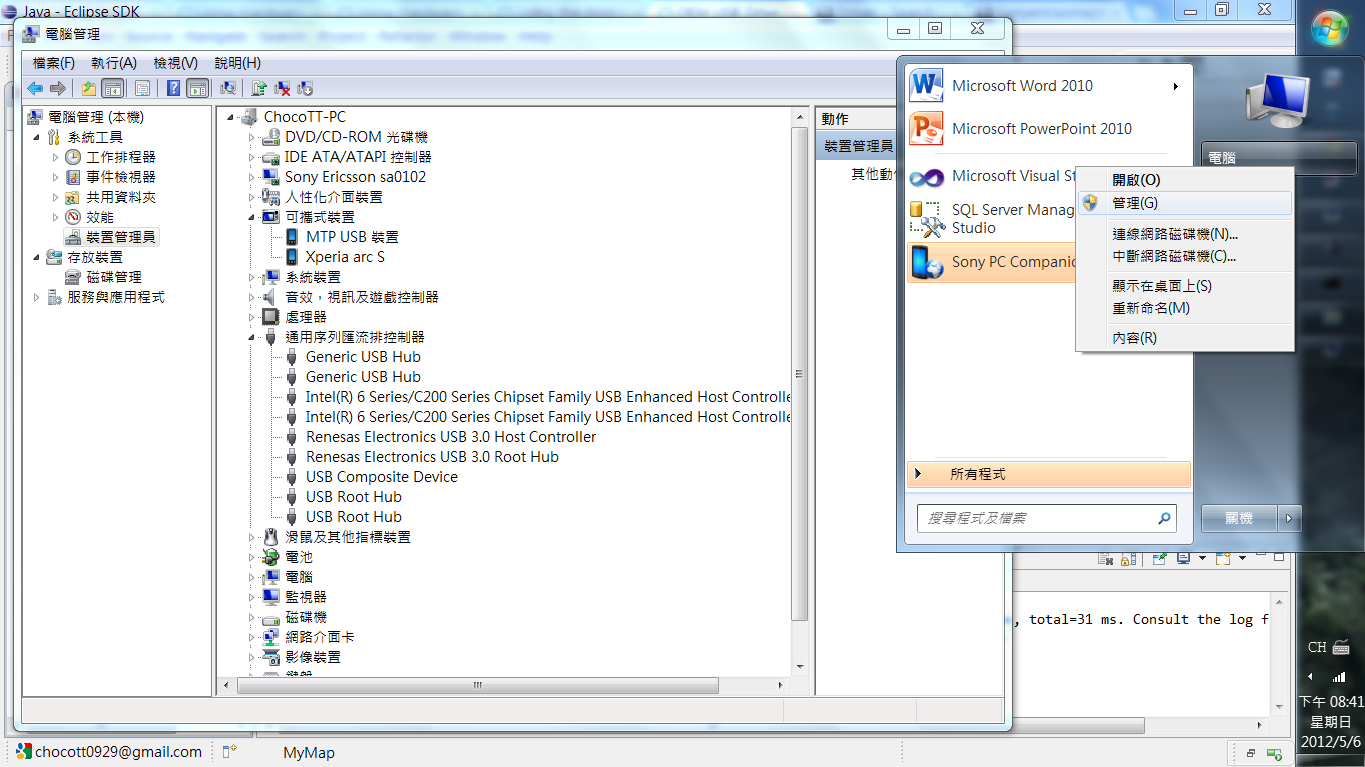
Task: Click the disable device down-arrow toolbar icon
Action: 305,88
